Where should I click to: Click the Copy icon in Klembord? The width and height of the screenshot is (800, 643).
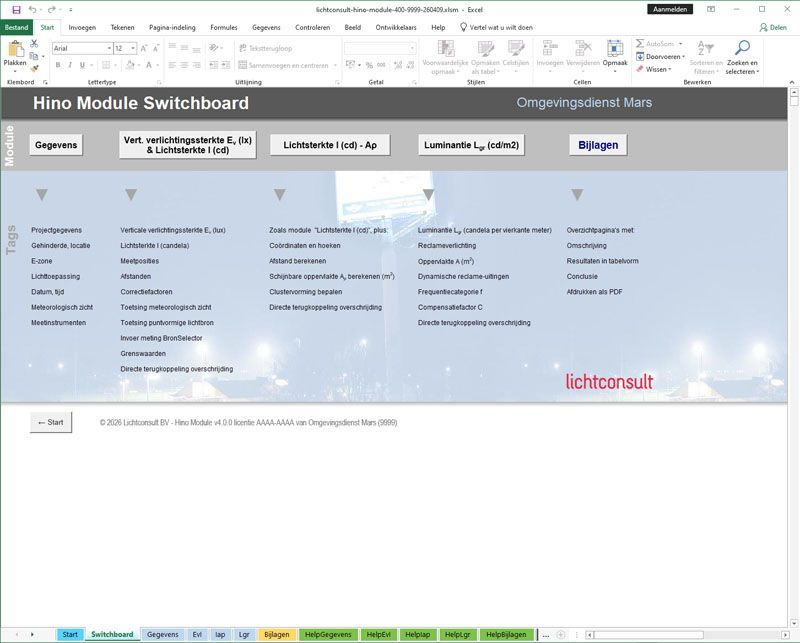[x=34, y=56]
